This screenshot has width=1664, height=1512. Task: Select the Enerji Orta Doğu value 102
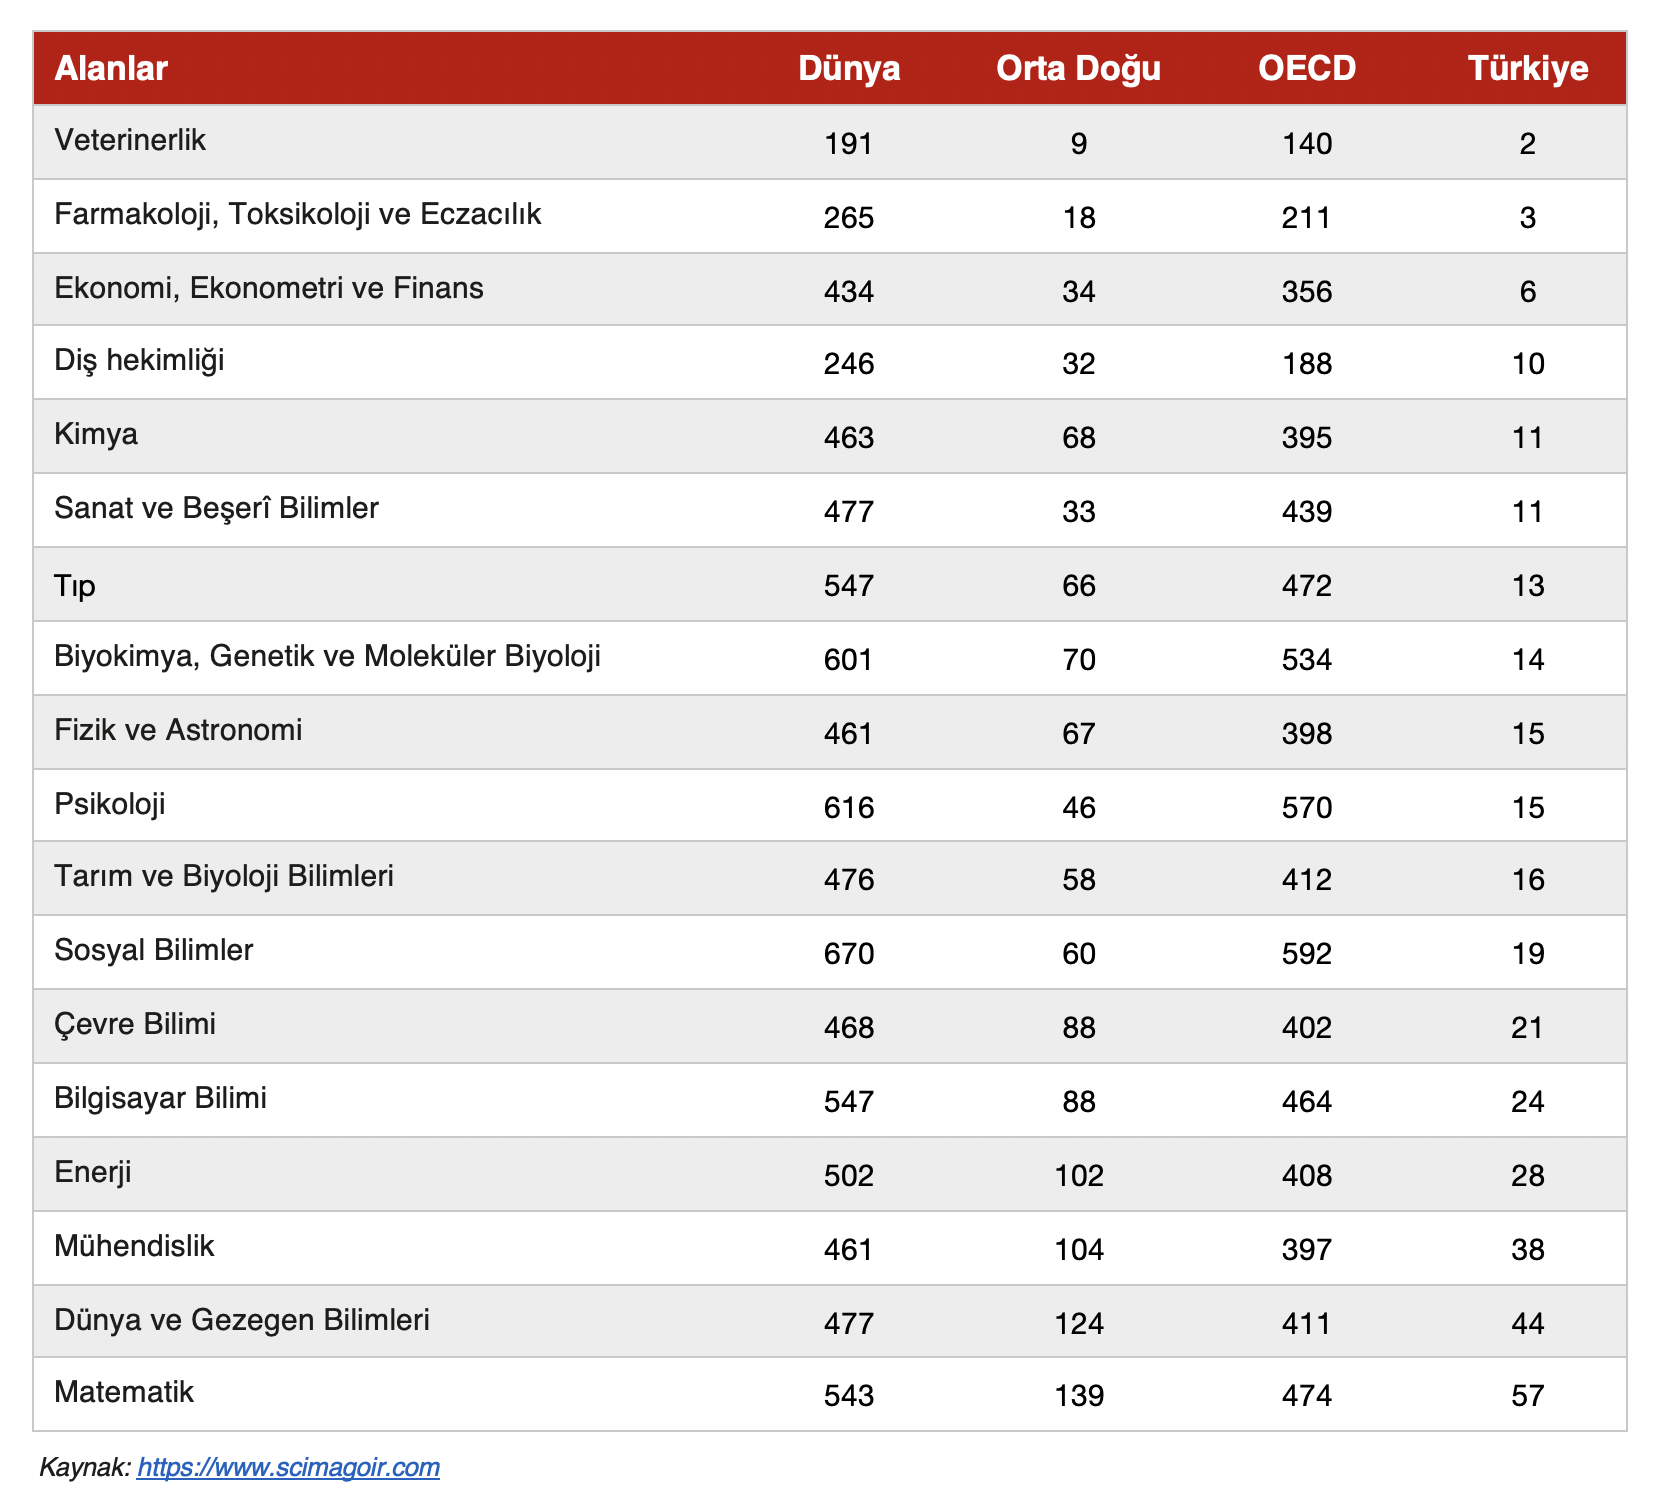pos(1079,1175)
